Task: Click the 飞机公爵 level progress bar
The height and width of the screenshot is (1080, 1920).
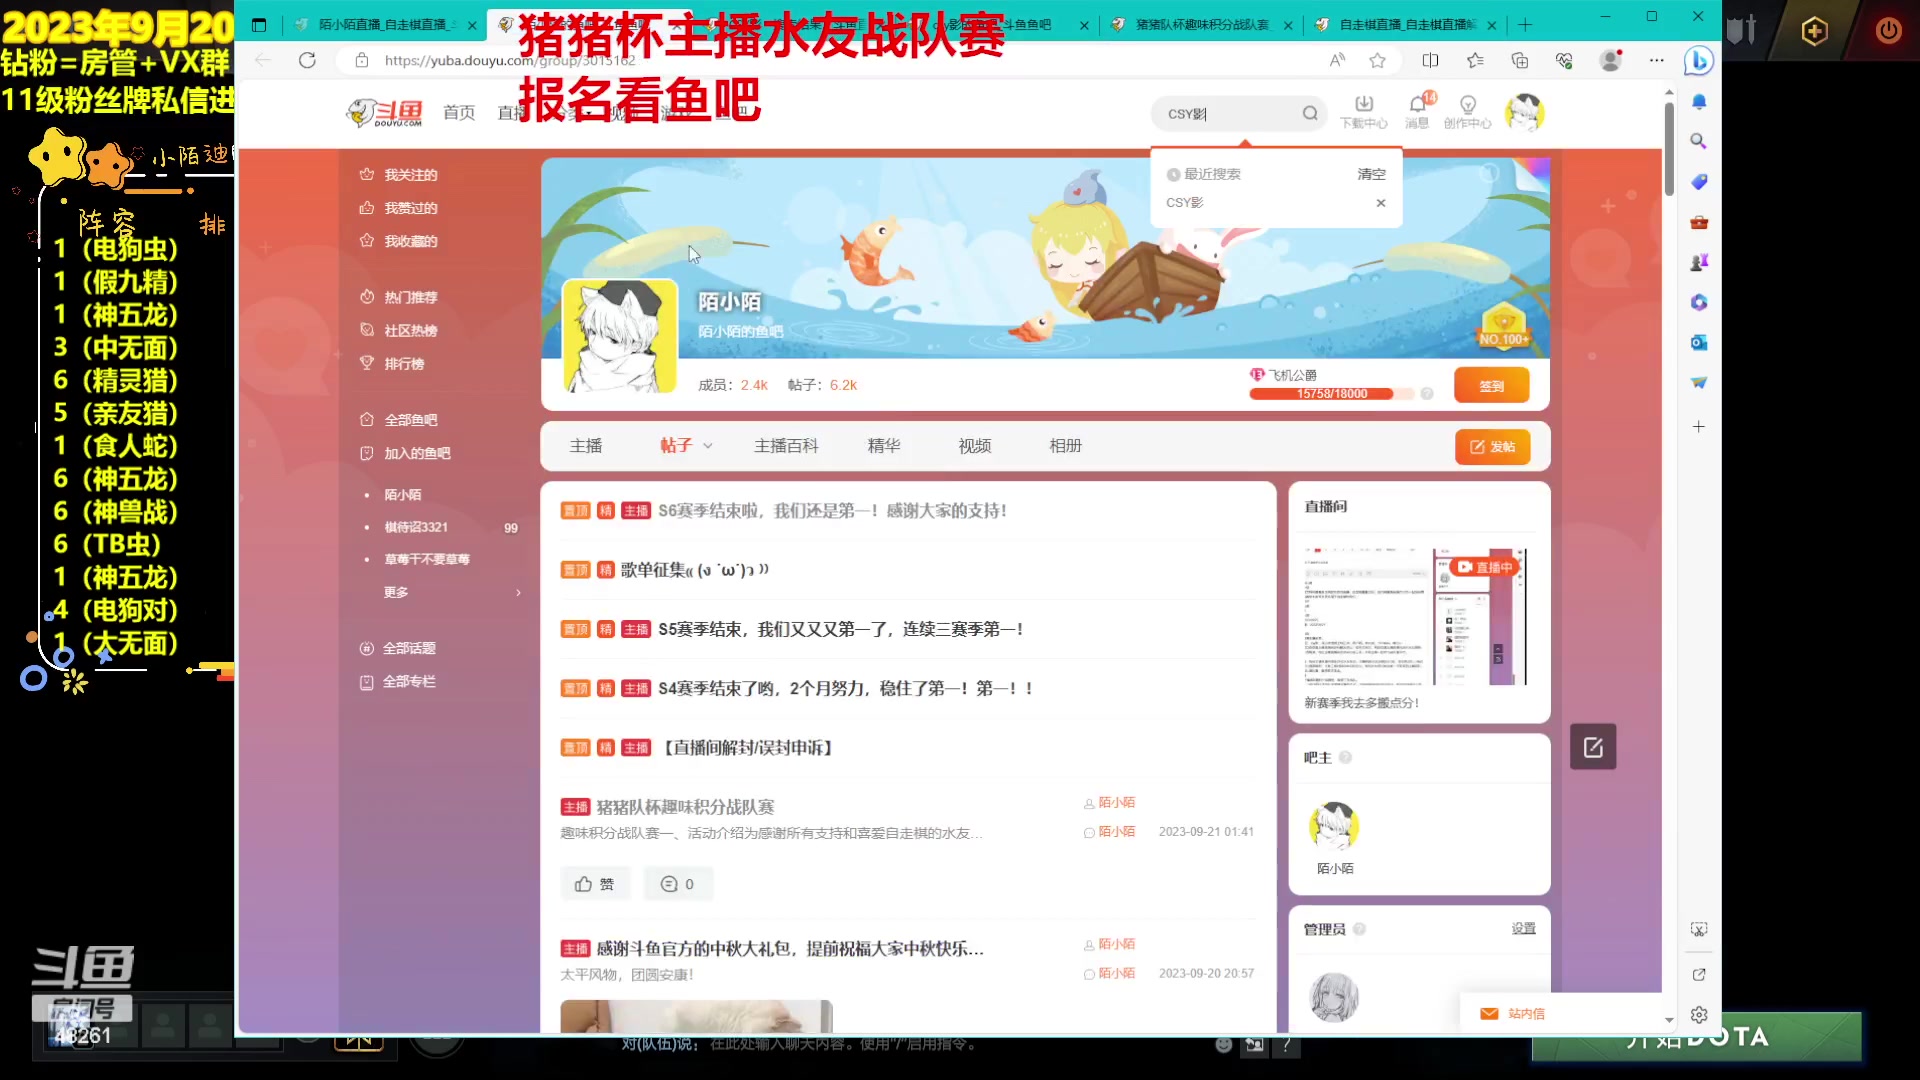Action: point(1331,394)
